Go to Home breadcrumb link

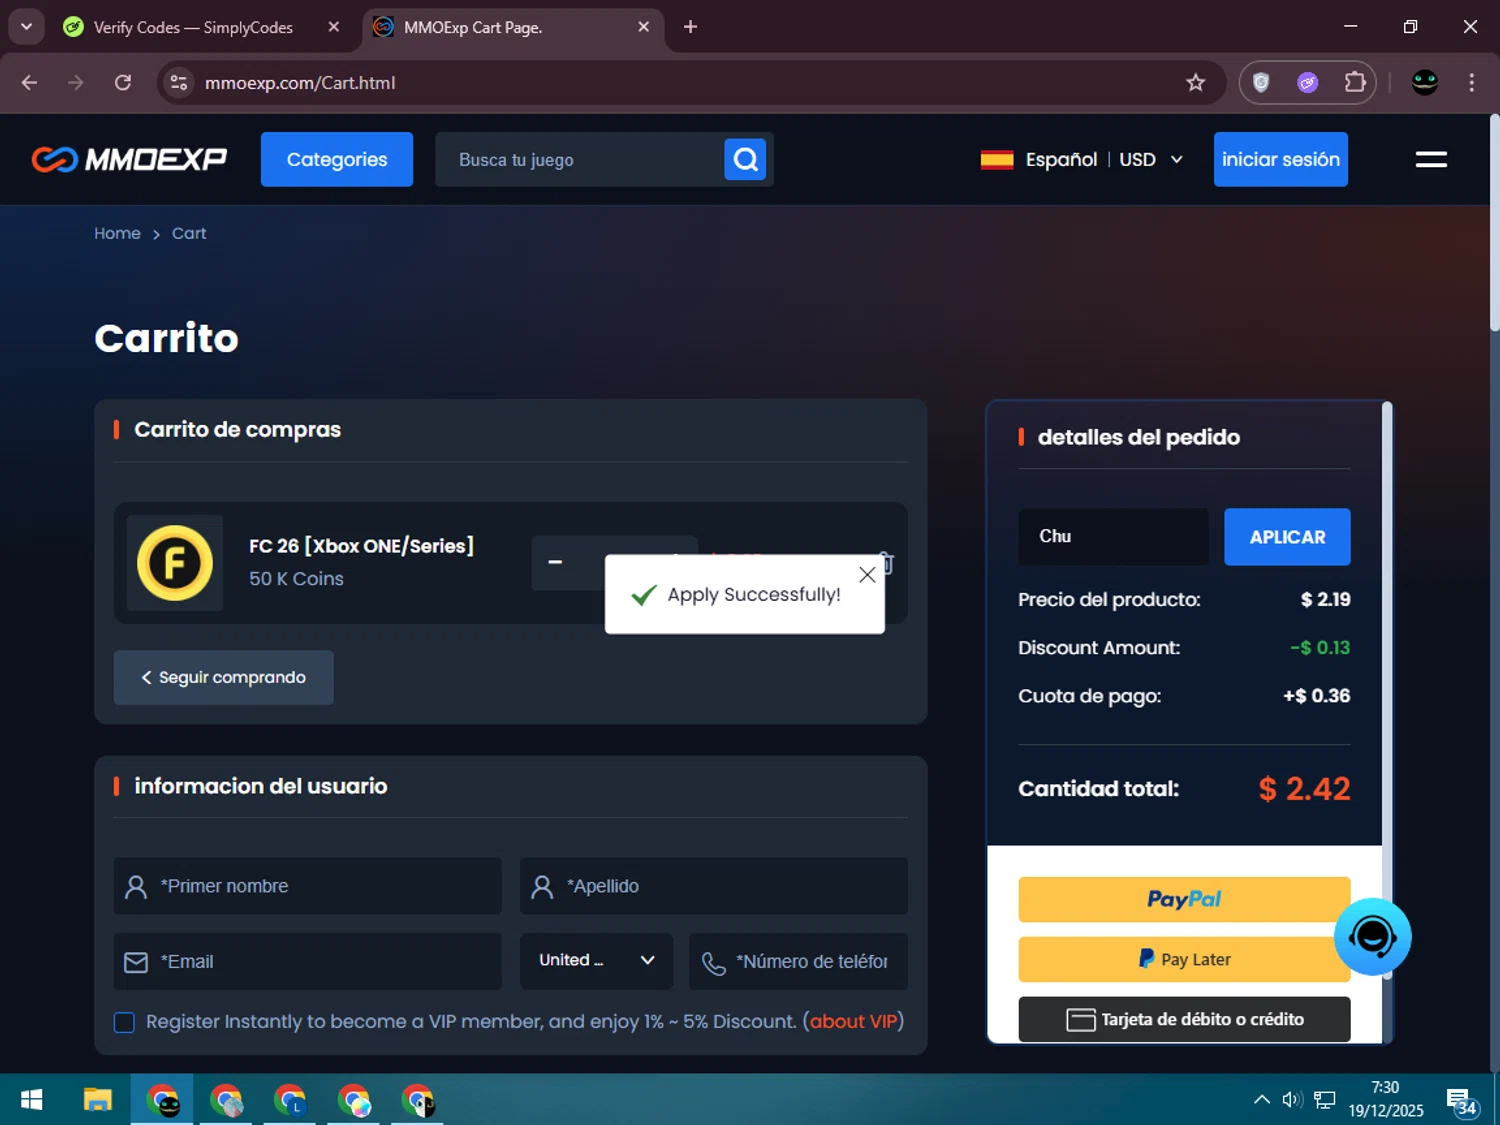[x=117, y=233]
